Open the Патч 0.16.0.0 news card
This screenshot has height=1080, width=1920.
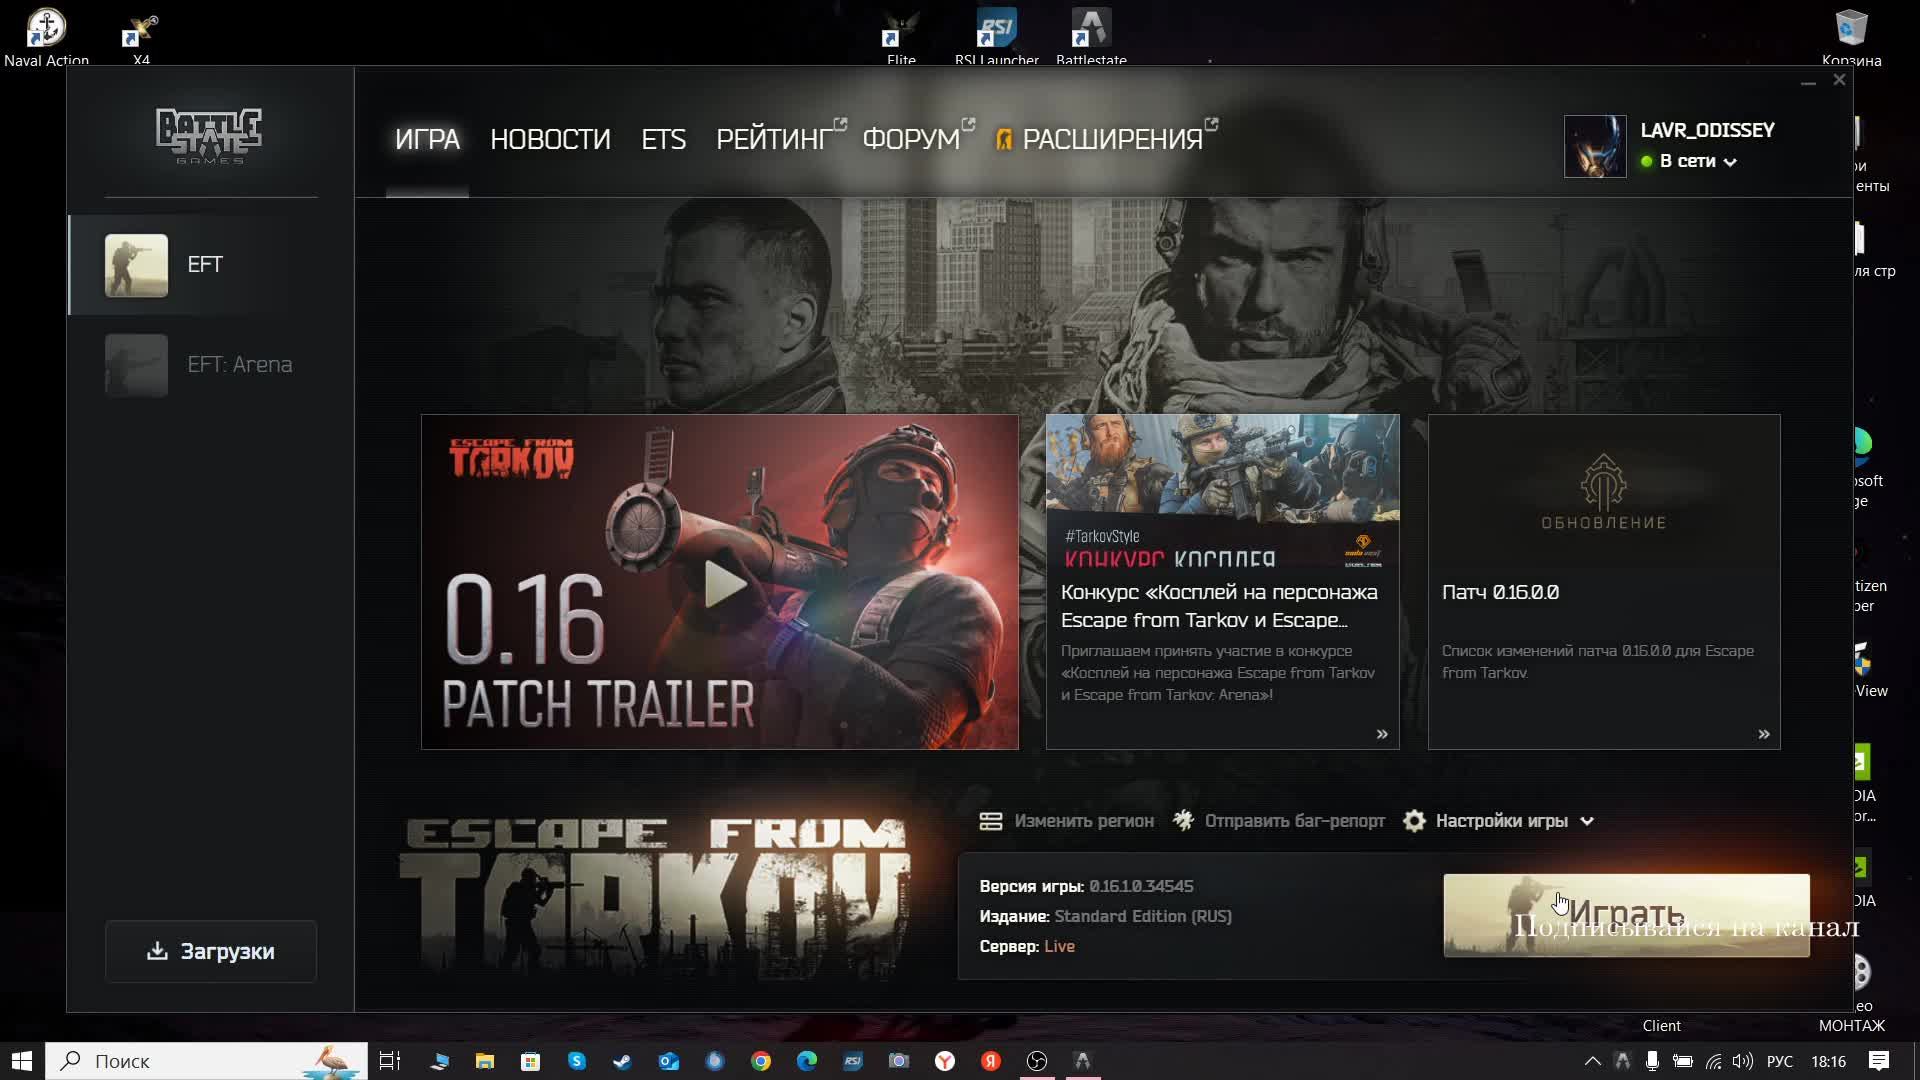click(x=1604, y=581)
